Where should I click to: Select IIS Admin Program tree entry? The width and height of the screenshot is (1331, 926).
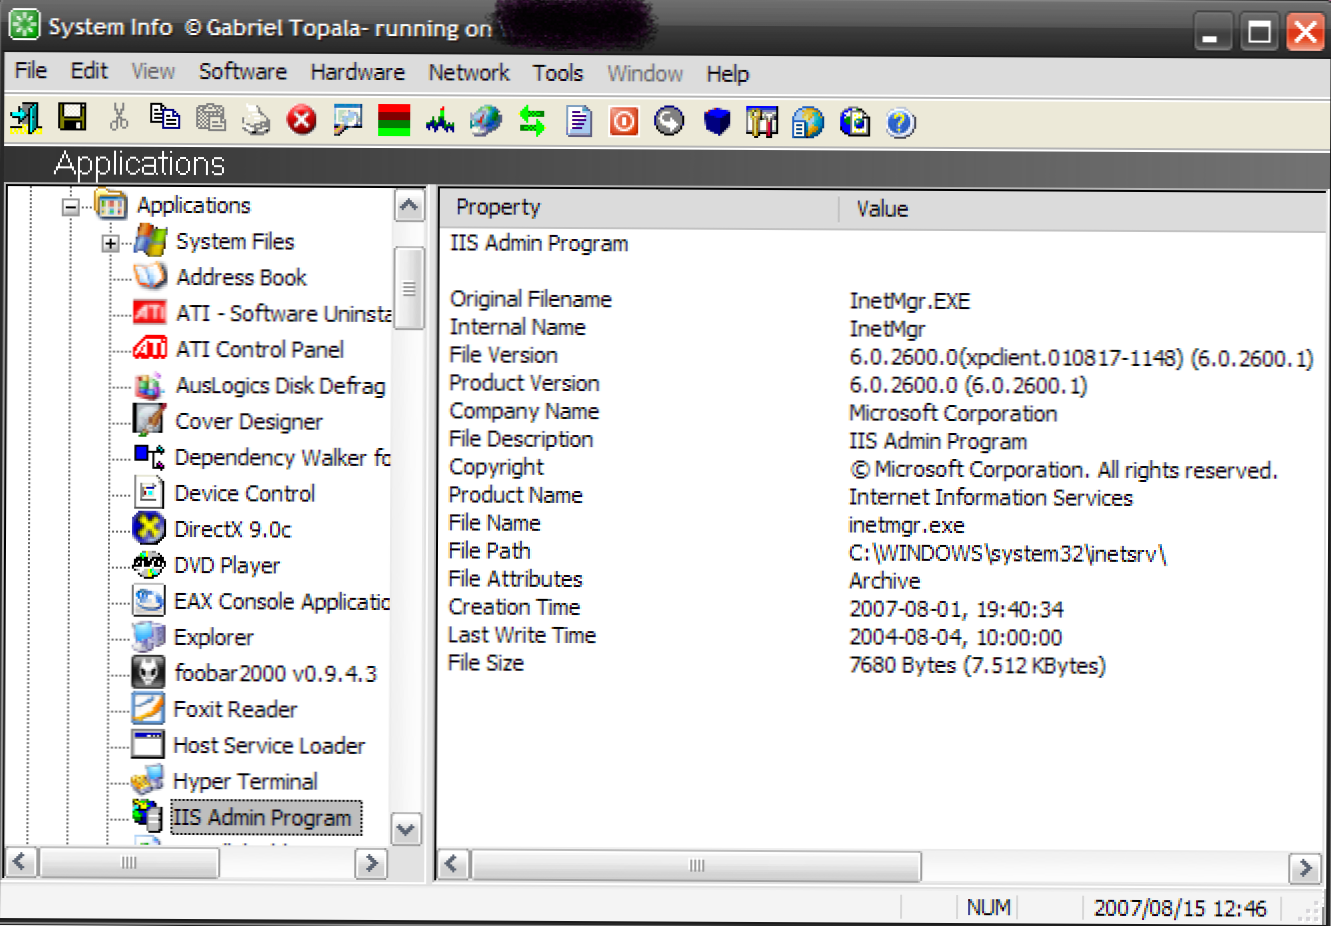click(265, 817)
